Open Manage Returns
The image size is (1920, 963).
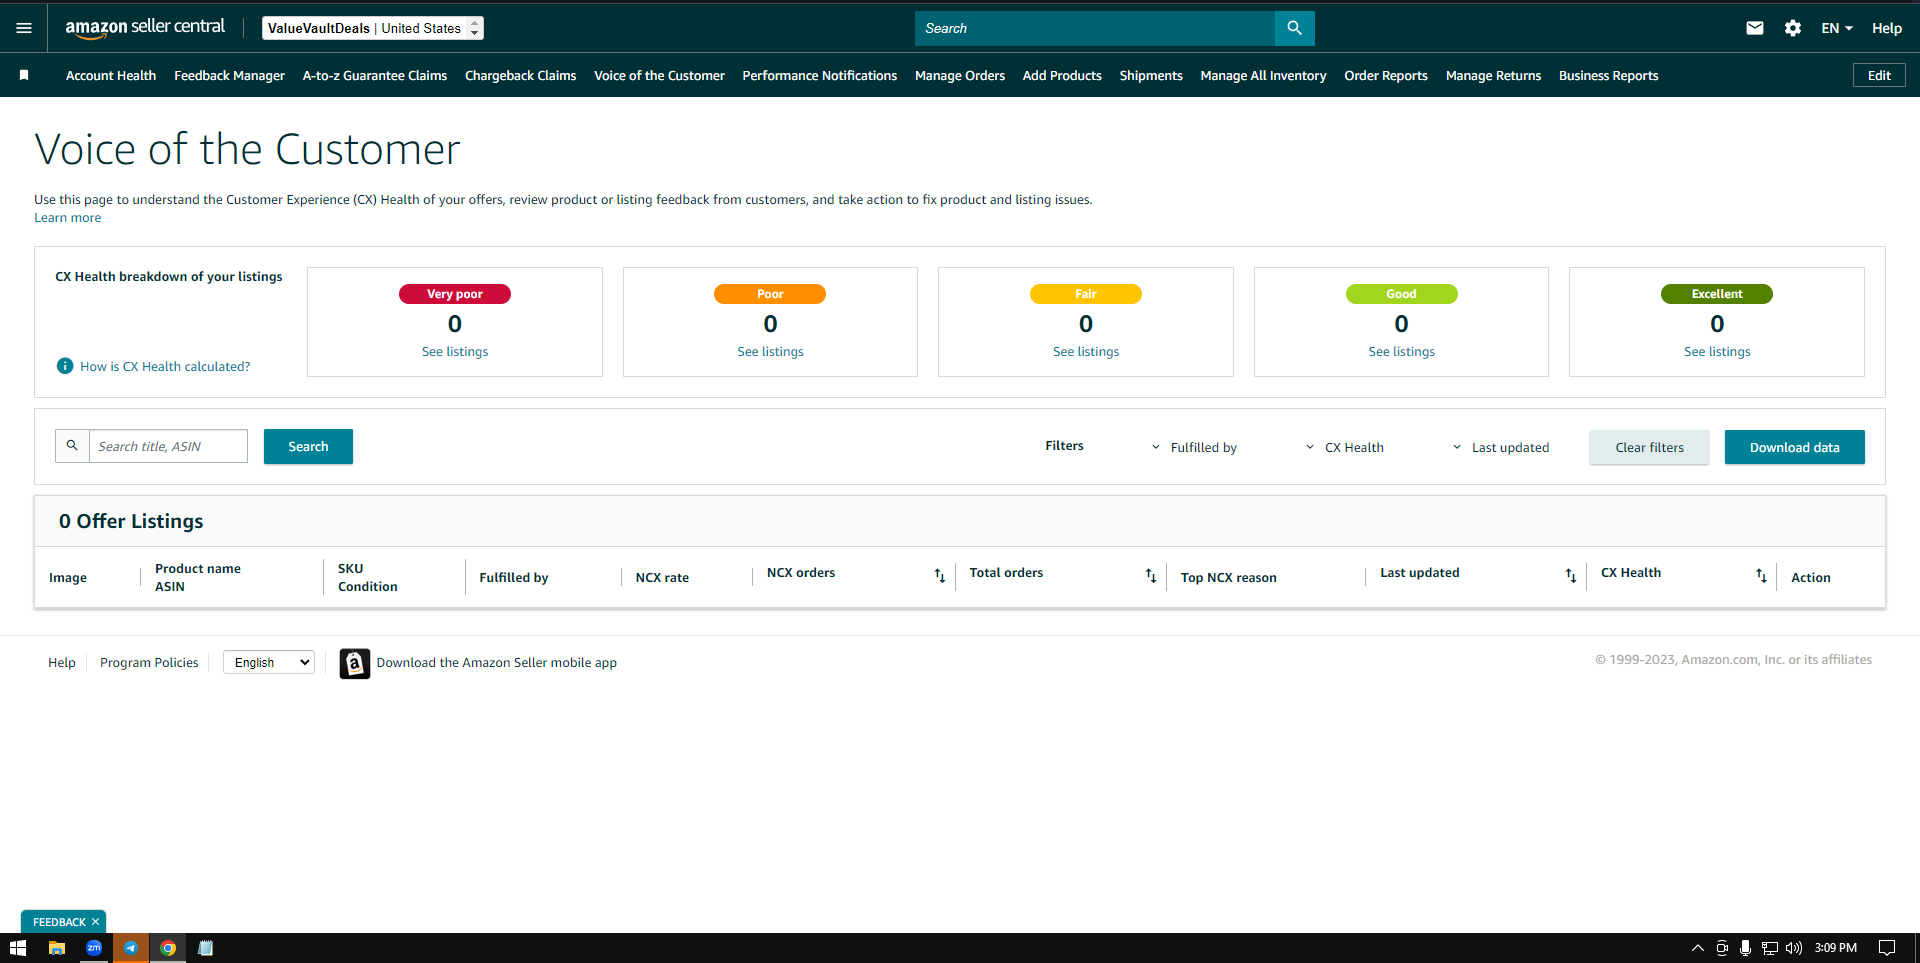(x=1493, y=75)
